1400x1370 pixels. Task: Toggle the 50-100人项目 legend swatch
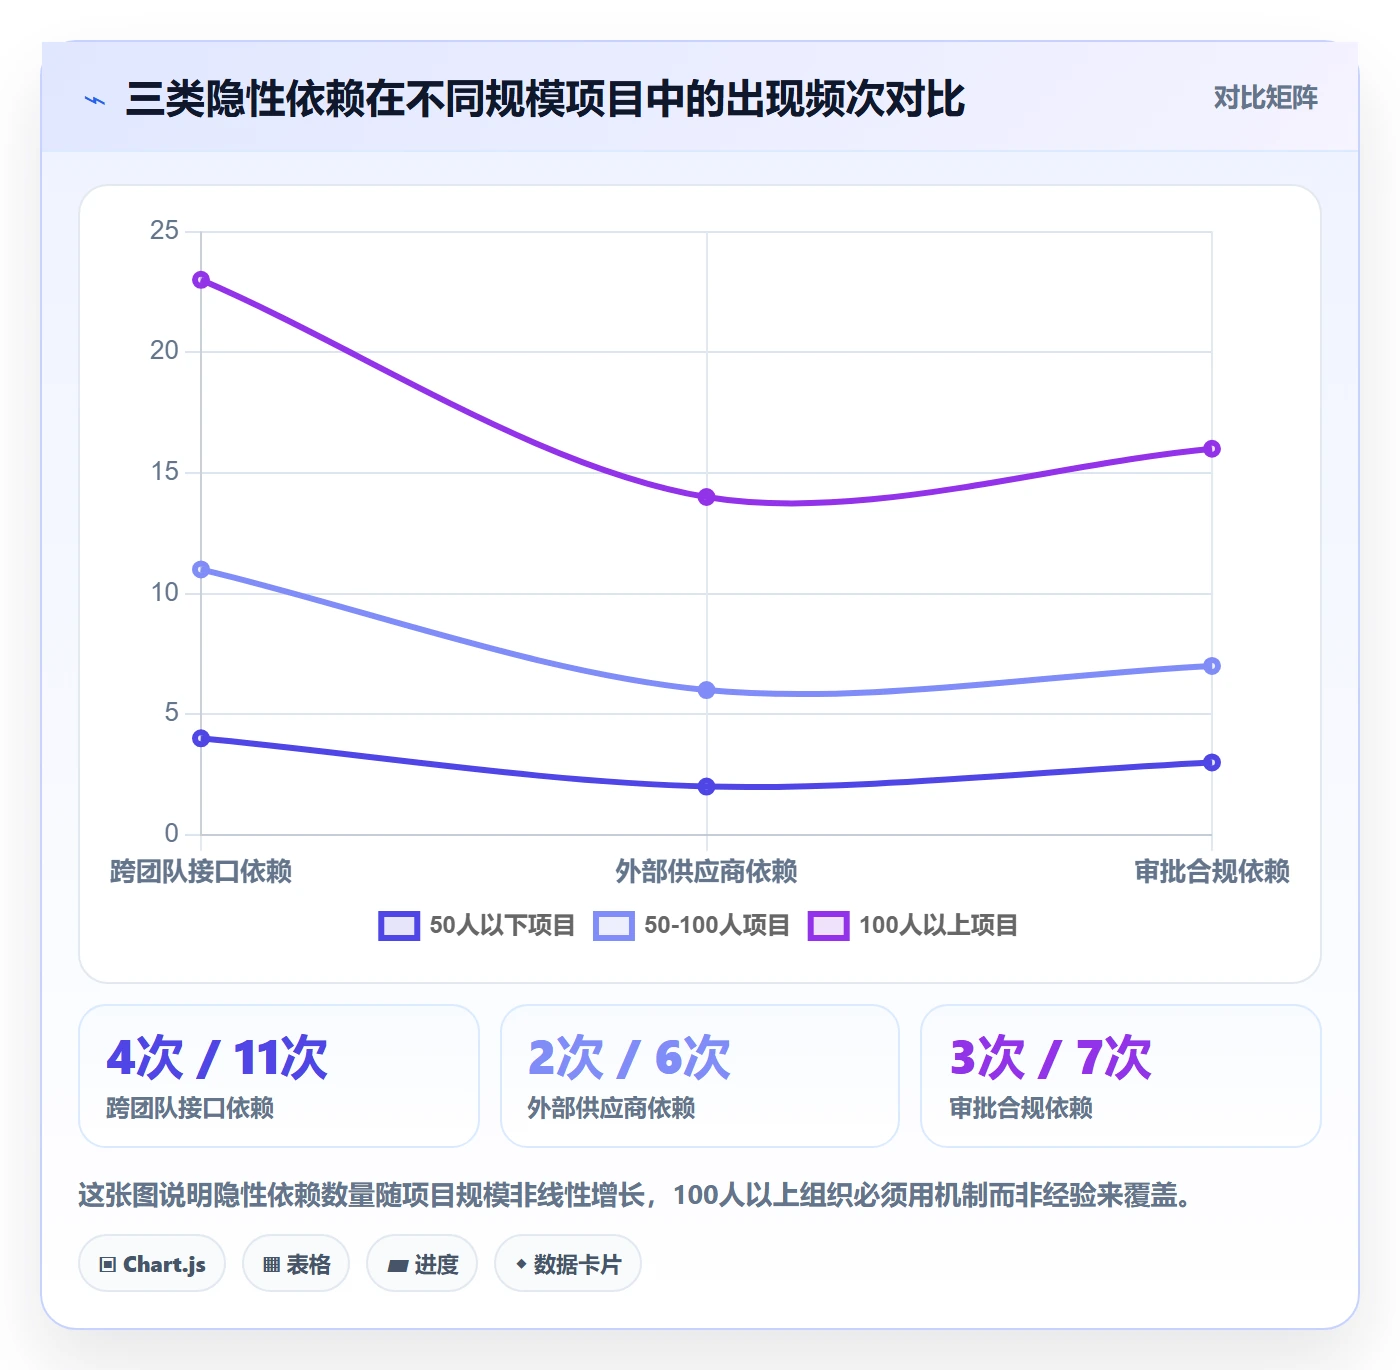(614, 926)
